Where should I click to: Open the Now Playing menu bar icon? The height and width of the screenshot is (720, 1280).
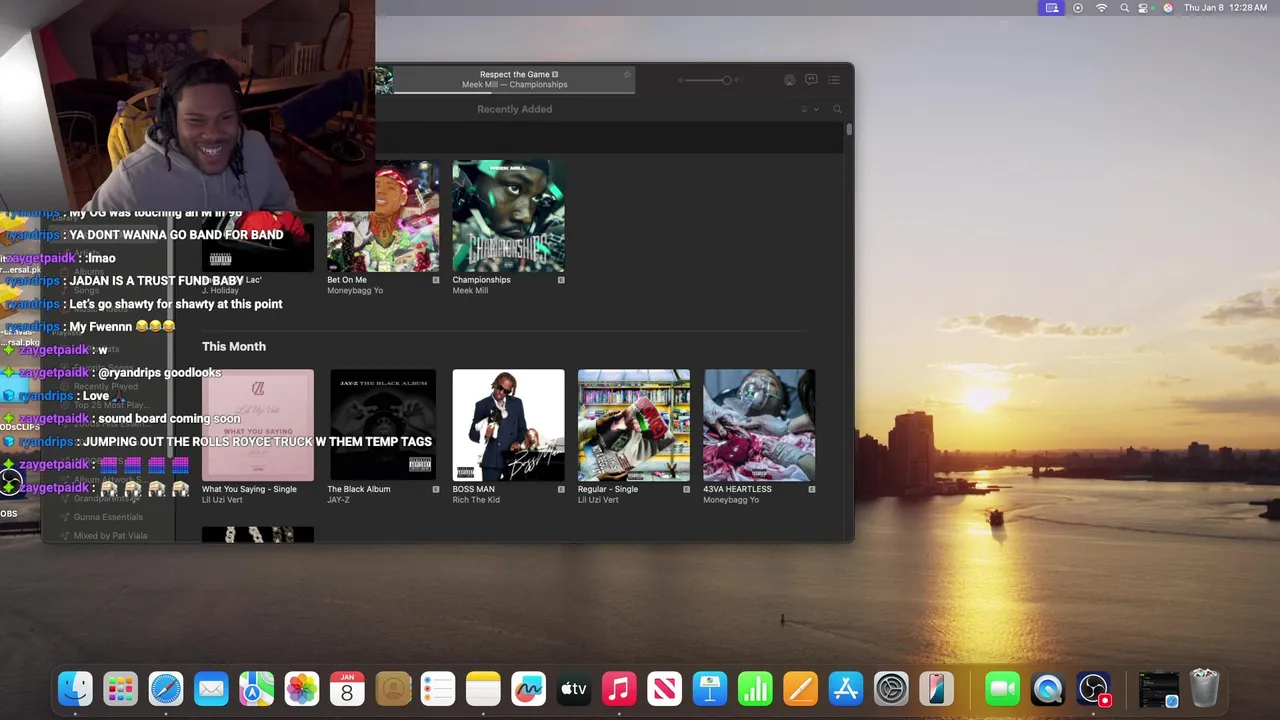point(1078,8)
